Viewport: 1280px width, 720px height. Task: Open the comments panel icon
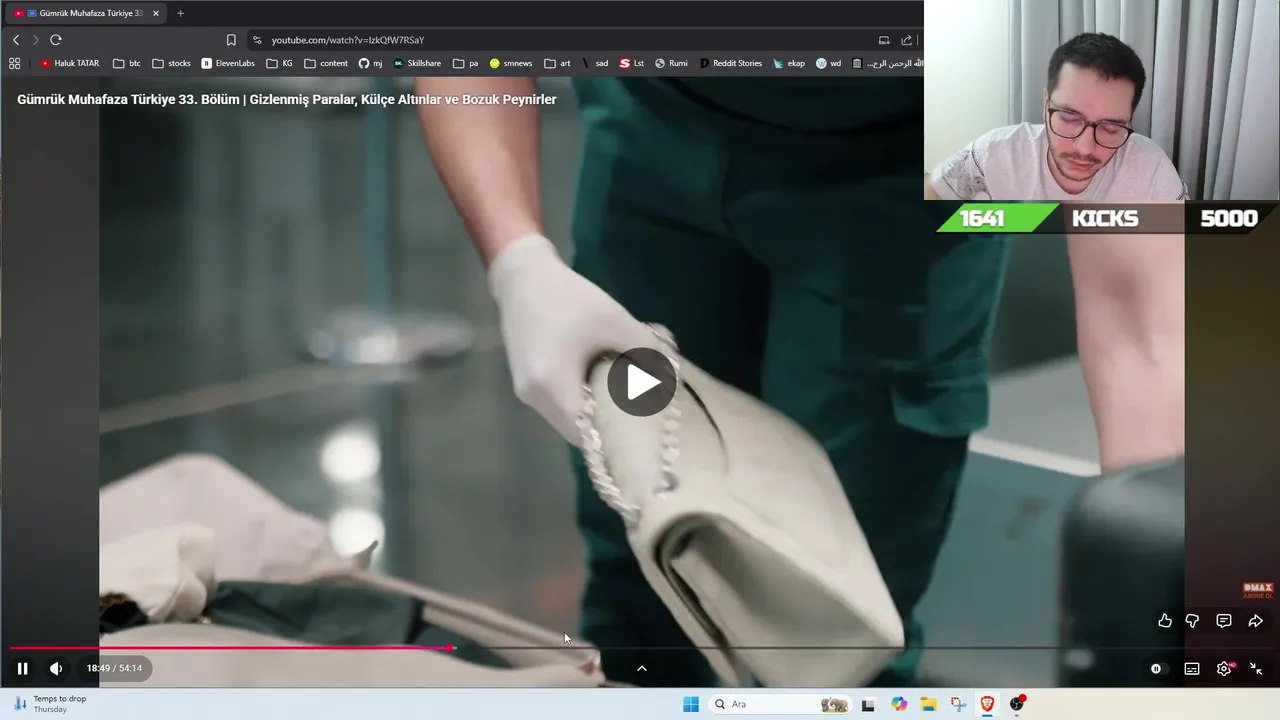[1224, 621]
